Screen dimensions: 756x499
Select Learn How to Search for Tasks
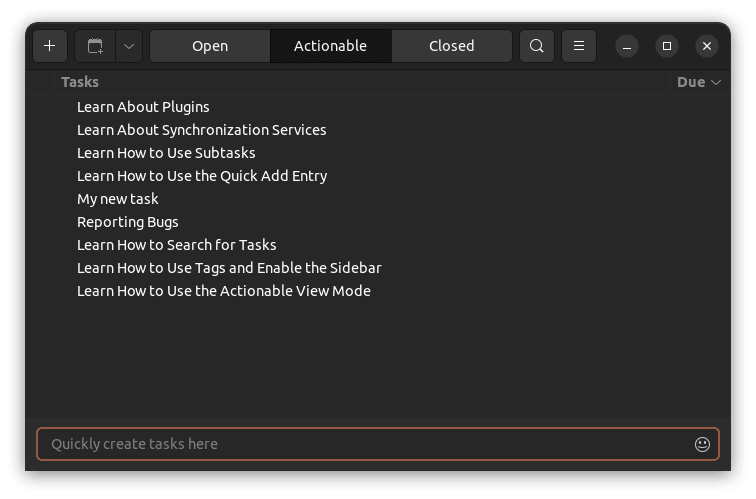tap(378, 245)
